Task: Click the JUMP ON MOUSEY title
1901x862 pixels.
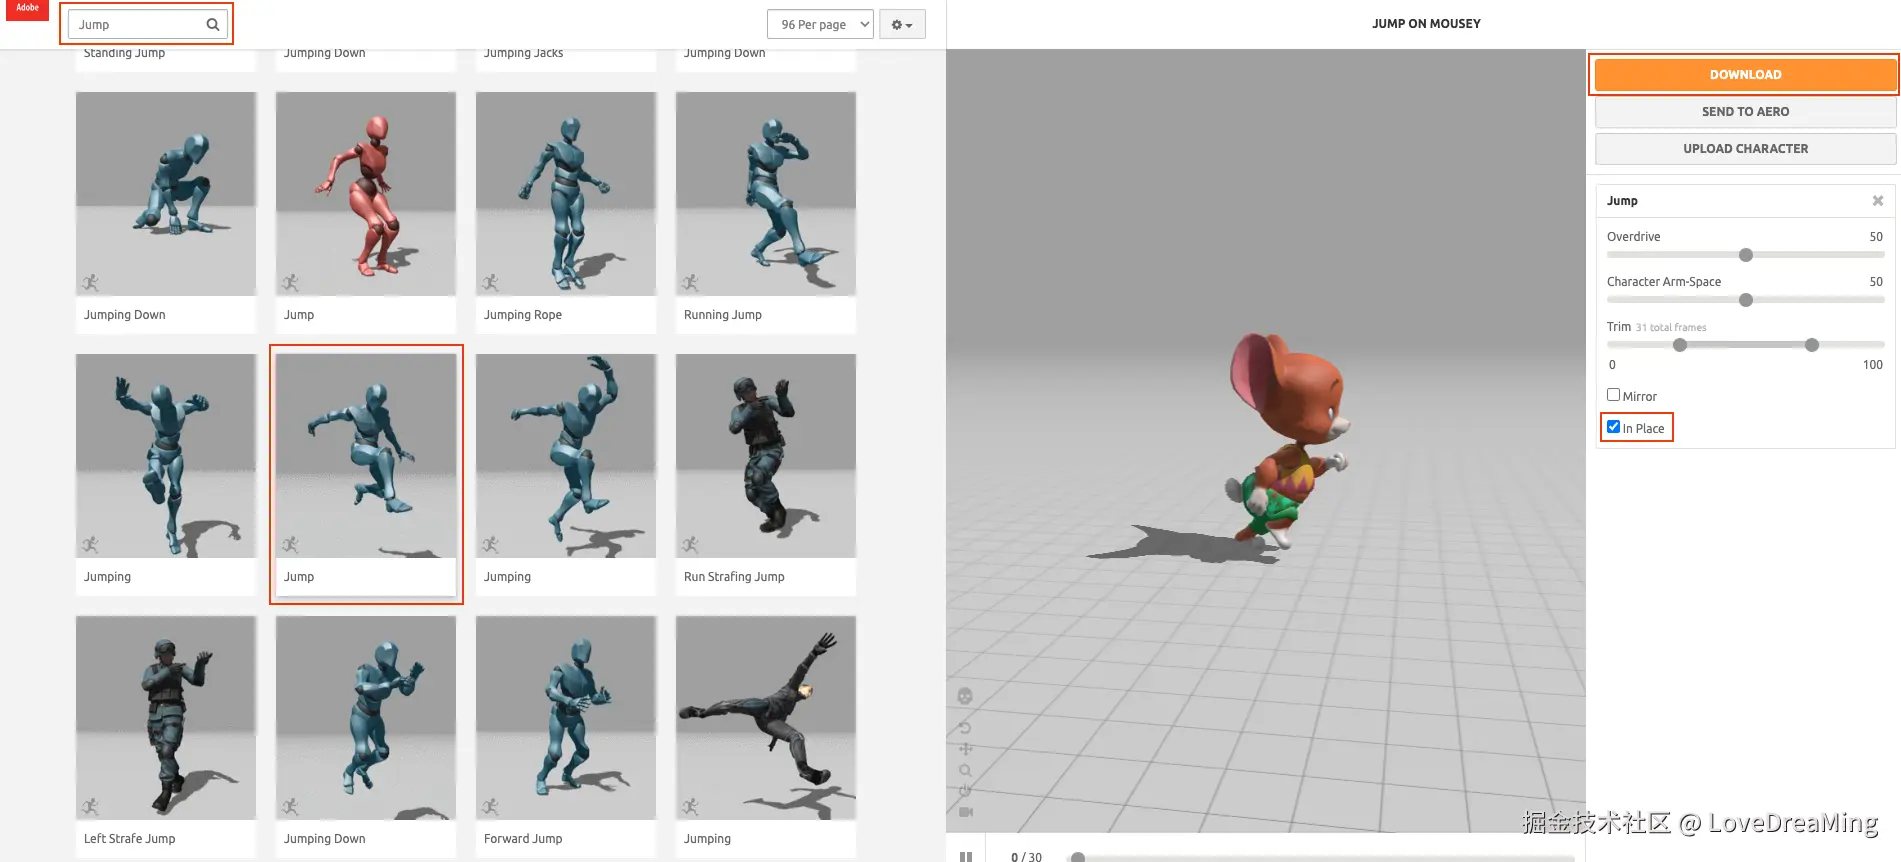Action: click(1426, 24)
